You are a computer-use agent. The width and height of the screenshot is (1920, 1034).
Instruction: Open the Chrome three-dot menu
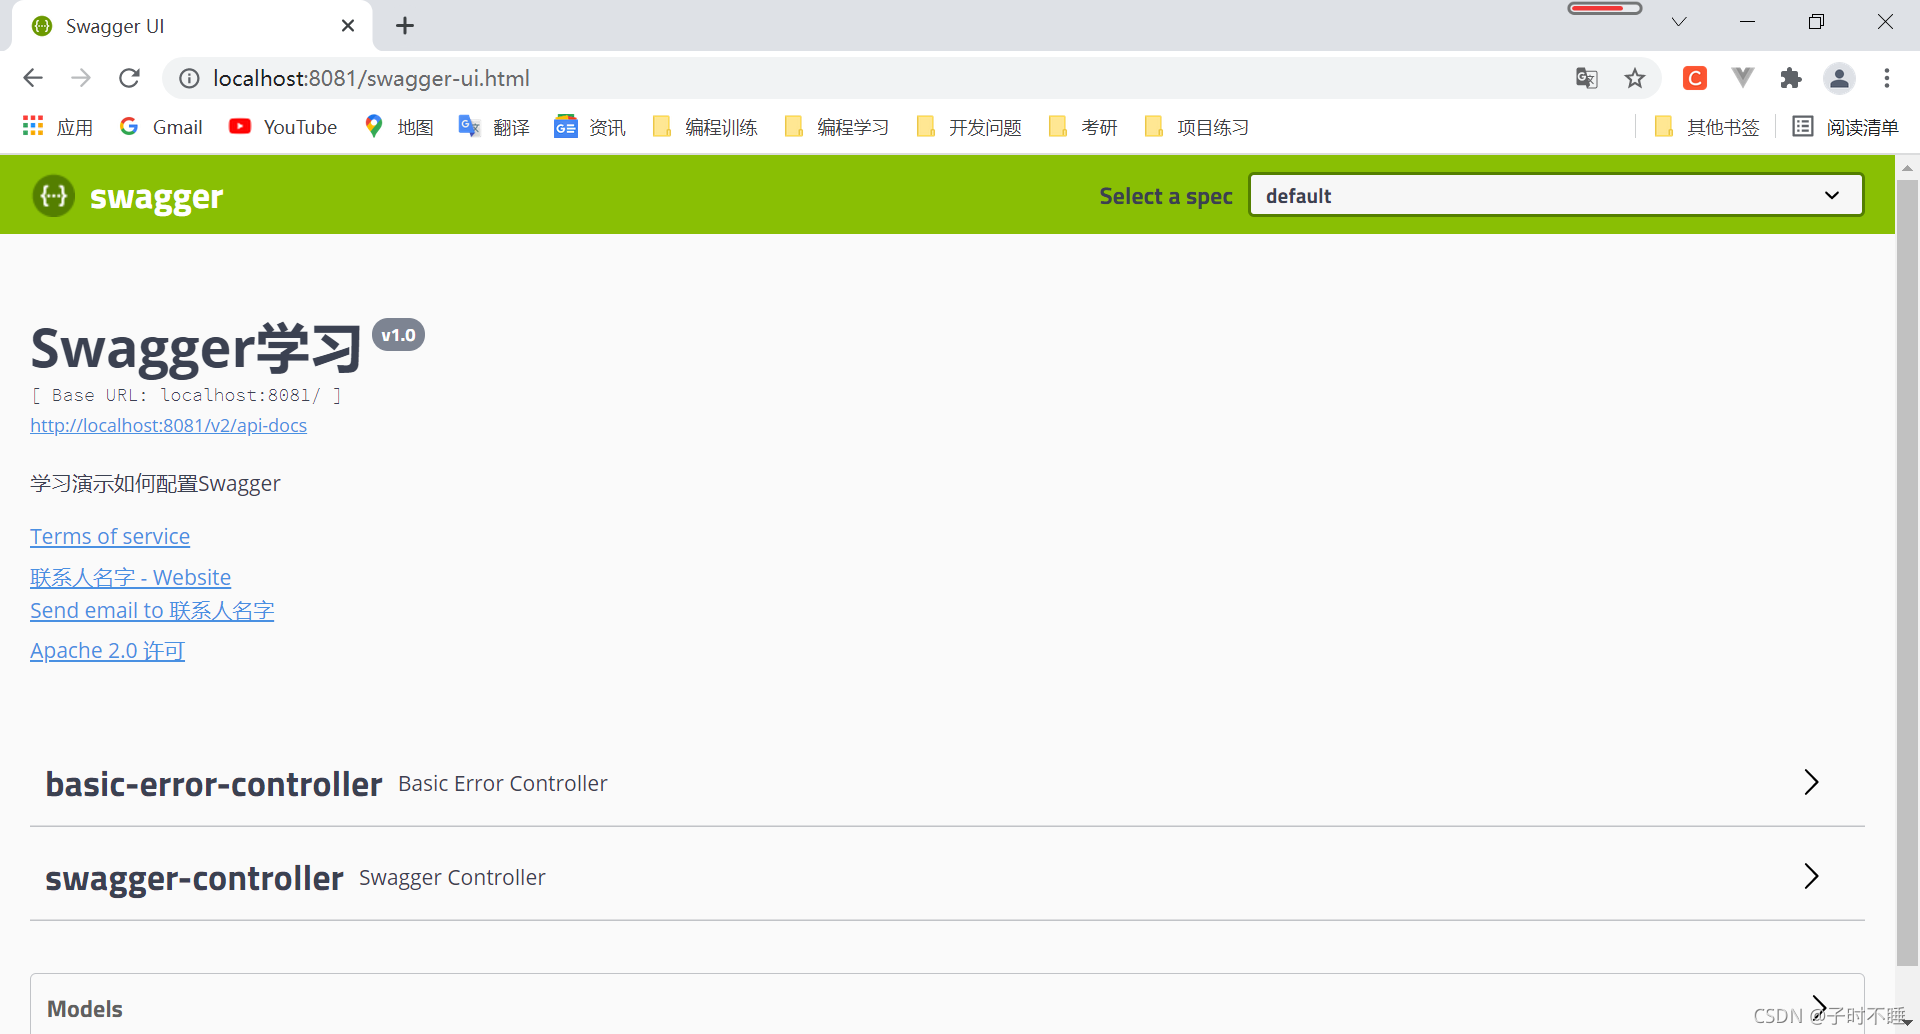point(1887,78)
